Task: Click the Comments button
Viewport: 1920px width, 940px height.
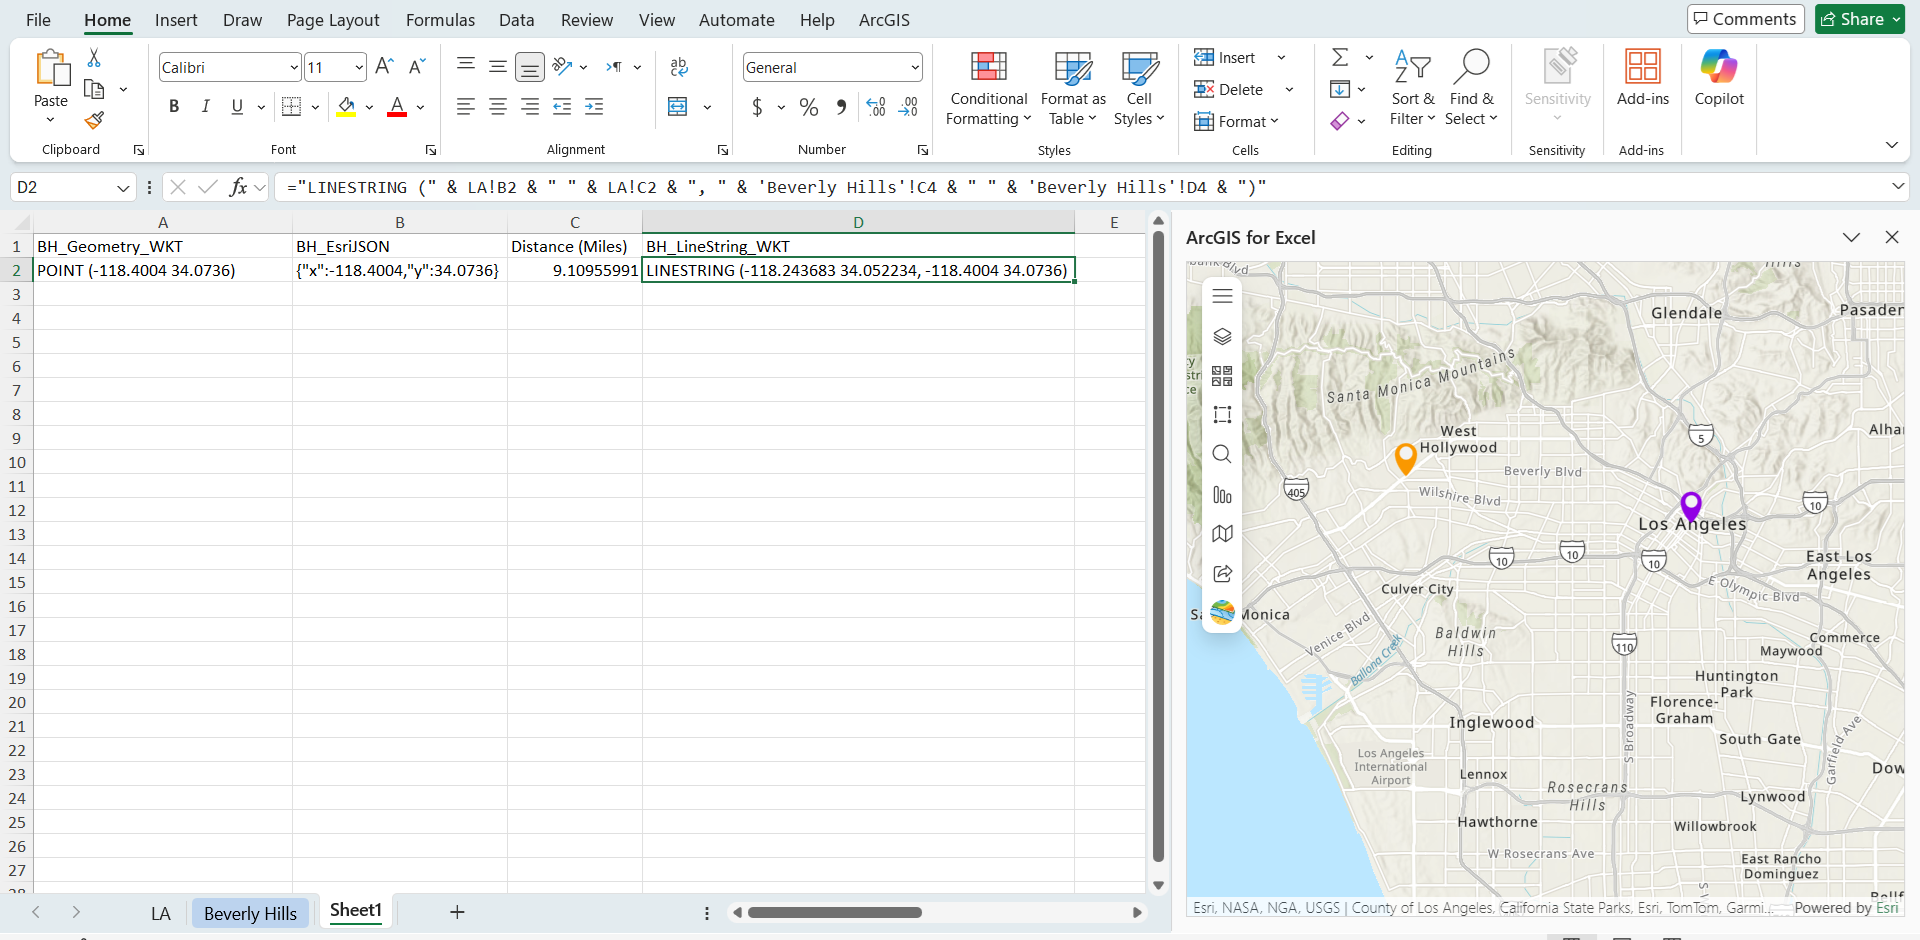Action: point(1745,19)
